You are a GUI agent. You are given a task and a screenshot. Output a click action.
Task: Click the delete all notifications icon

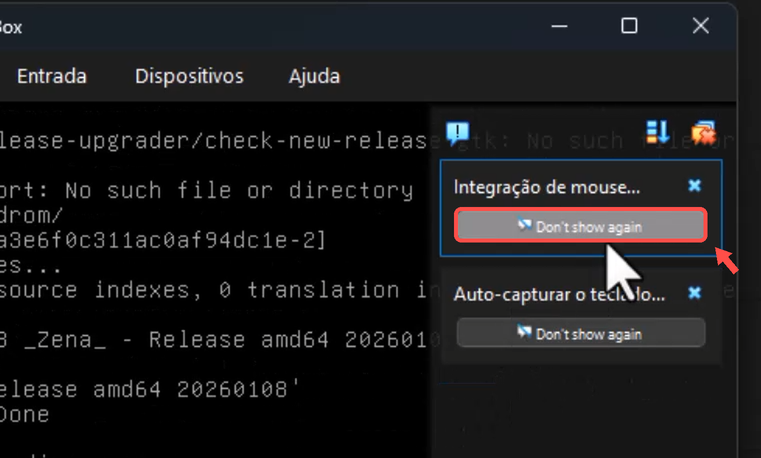tap(703, 132)
